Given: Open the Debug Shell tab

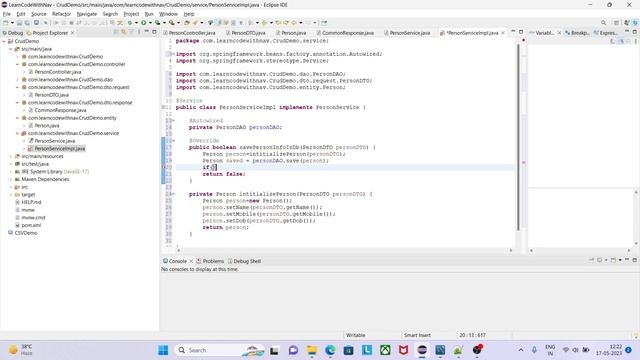Looking at the screenshot, I should click(x=244, y=261).
